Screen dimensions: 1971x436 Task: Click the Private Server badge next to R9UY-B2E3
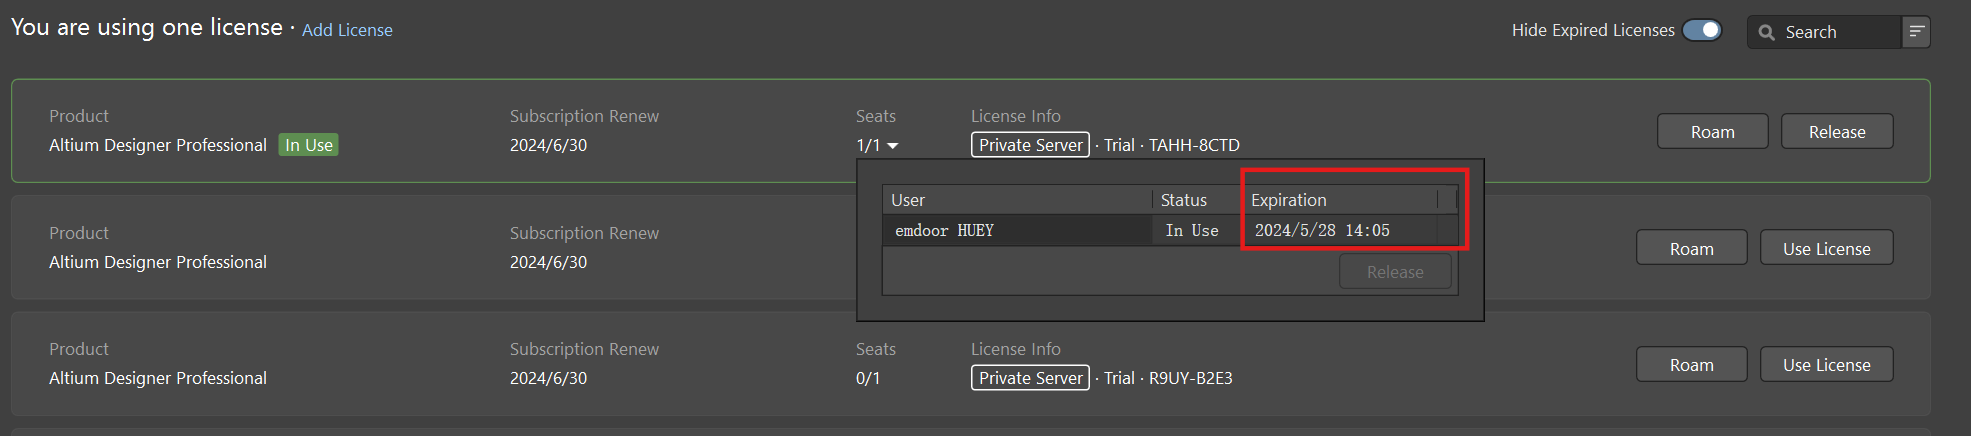coord(1030,378)
